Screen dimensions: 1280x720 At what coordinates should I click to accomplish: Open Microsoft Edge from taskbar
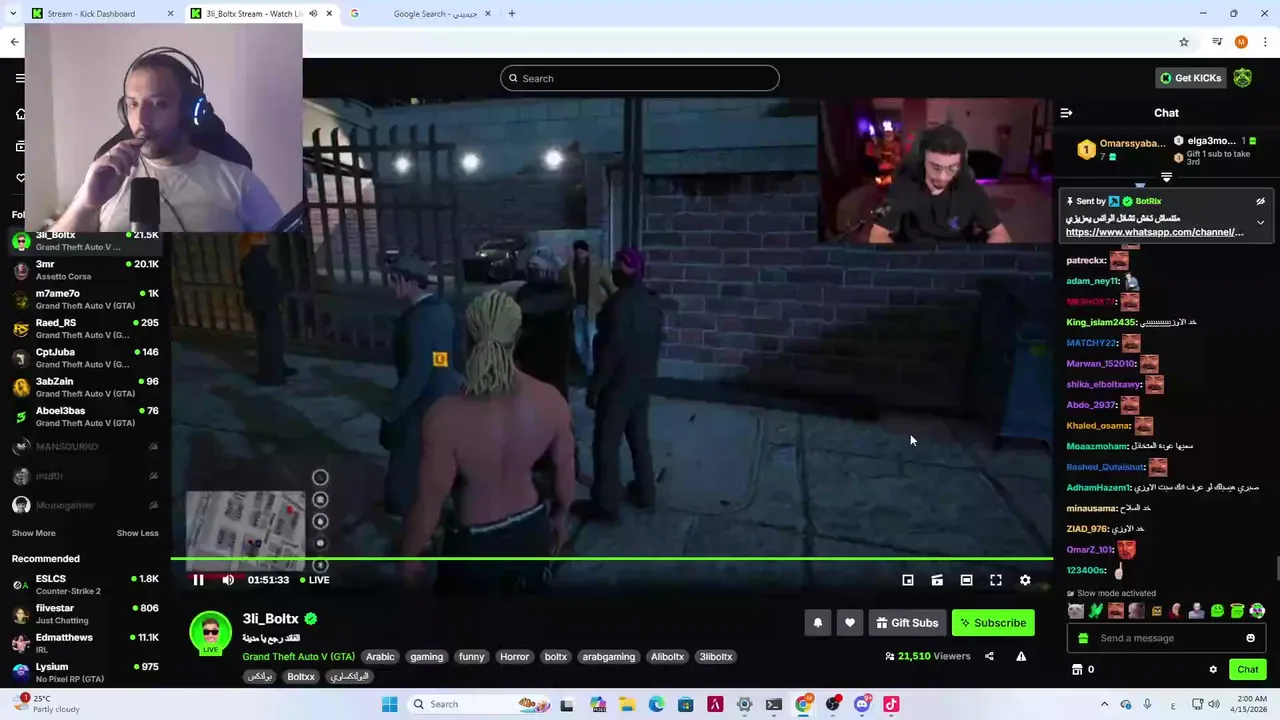pos(656,704)
